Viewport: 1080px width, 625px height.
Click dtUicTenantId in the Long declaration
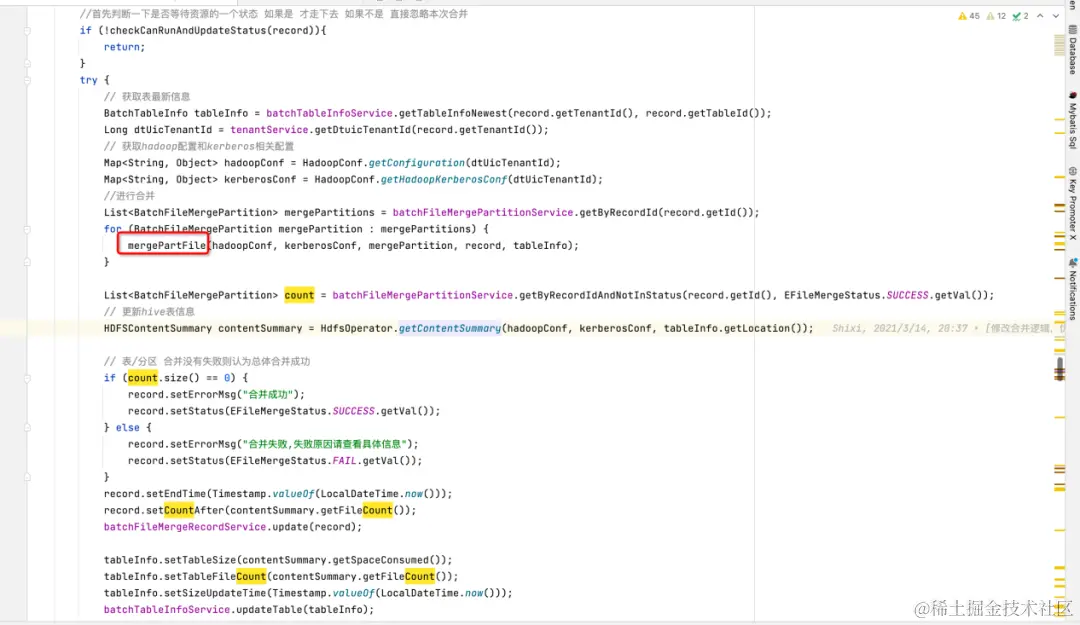[x=173, y=130]
